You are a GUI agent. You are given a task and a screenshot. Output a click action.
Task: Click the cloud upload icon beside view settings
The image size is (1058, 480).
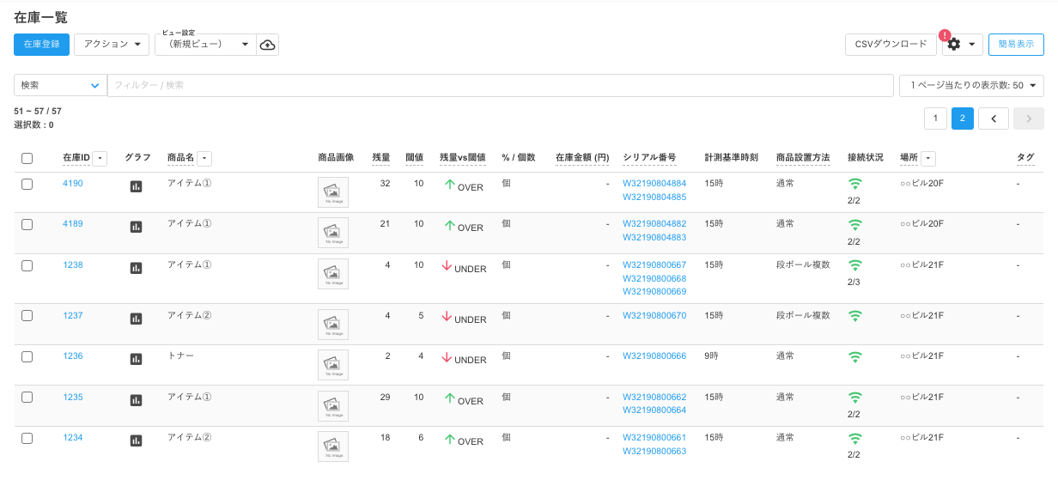tap(267, 45)
